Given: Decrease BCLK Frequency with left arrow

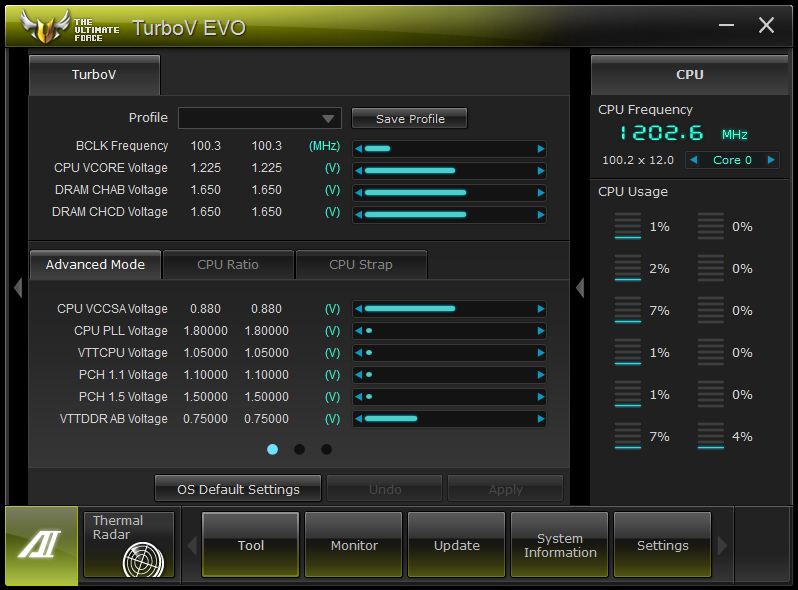Looking at the screenshot, I should [359, 149].
